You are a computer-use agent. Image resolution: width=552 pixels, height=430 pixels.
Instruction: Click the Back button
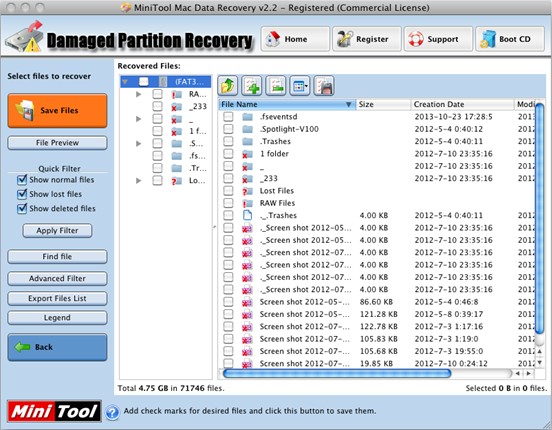57,347
